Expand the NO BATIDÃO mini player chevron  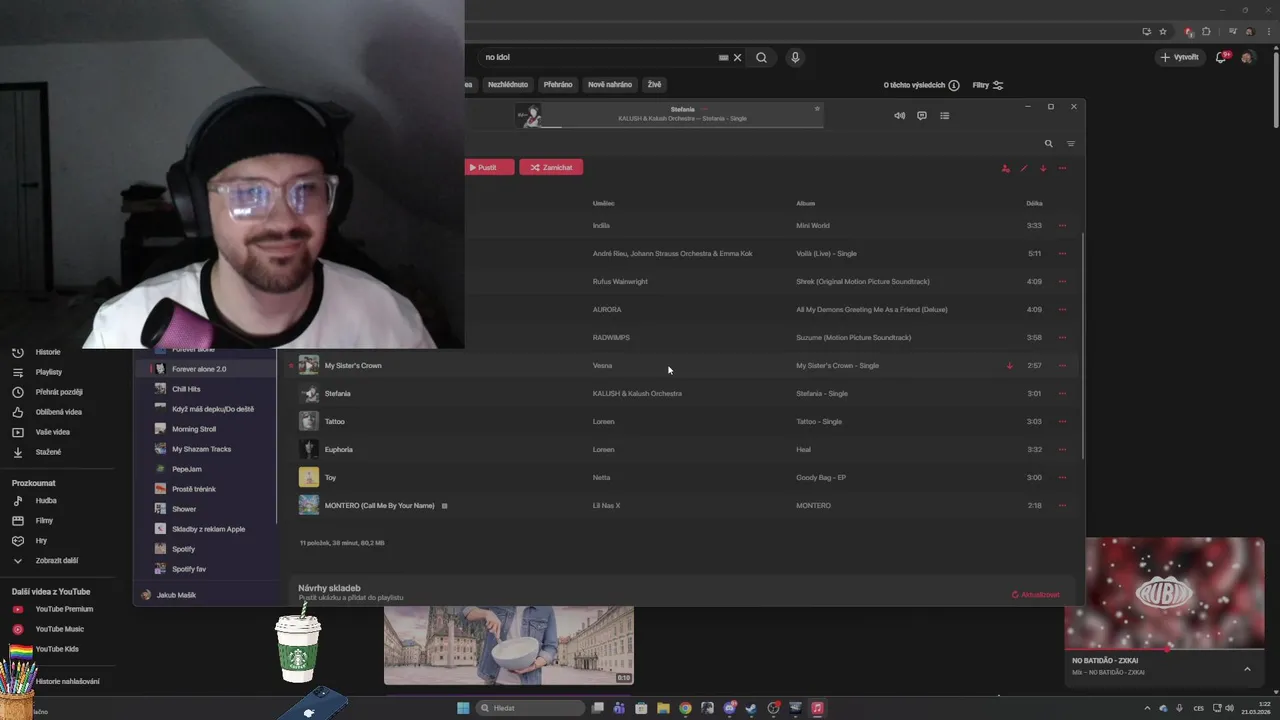(1247, 669)
